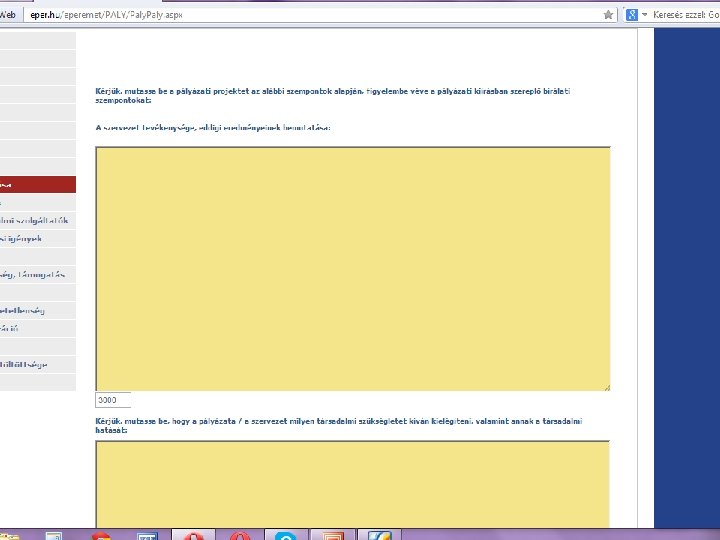Click into the first yellow text area
The image size is (720, 540).
click(x=353, y=269)
